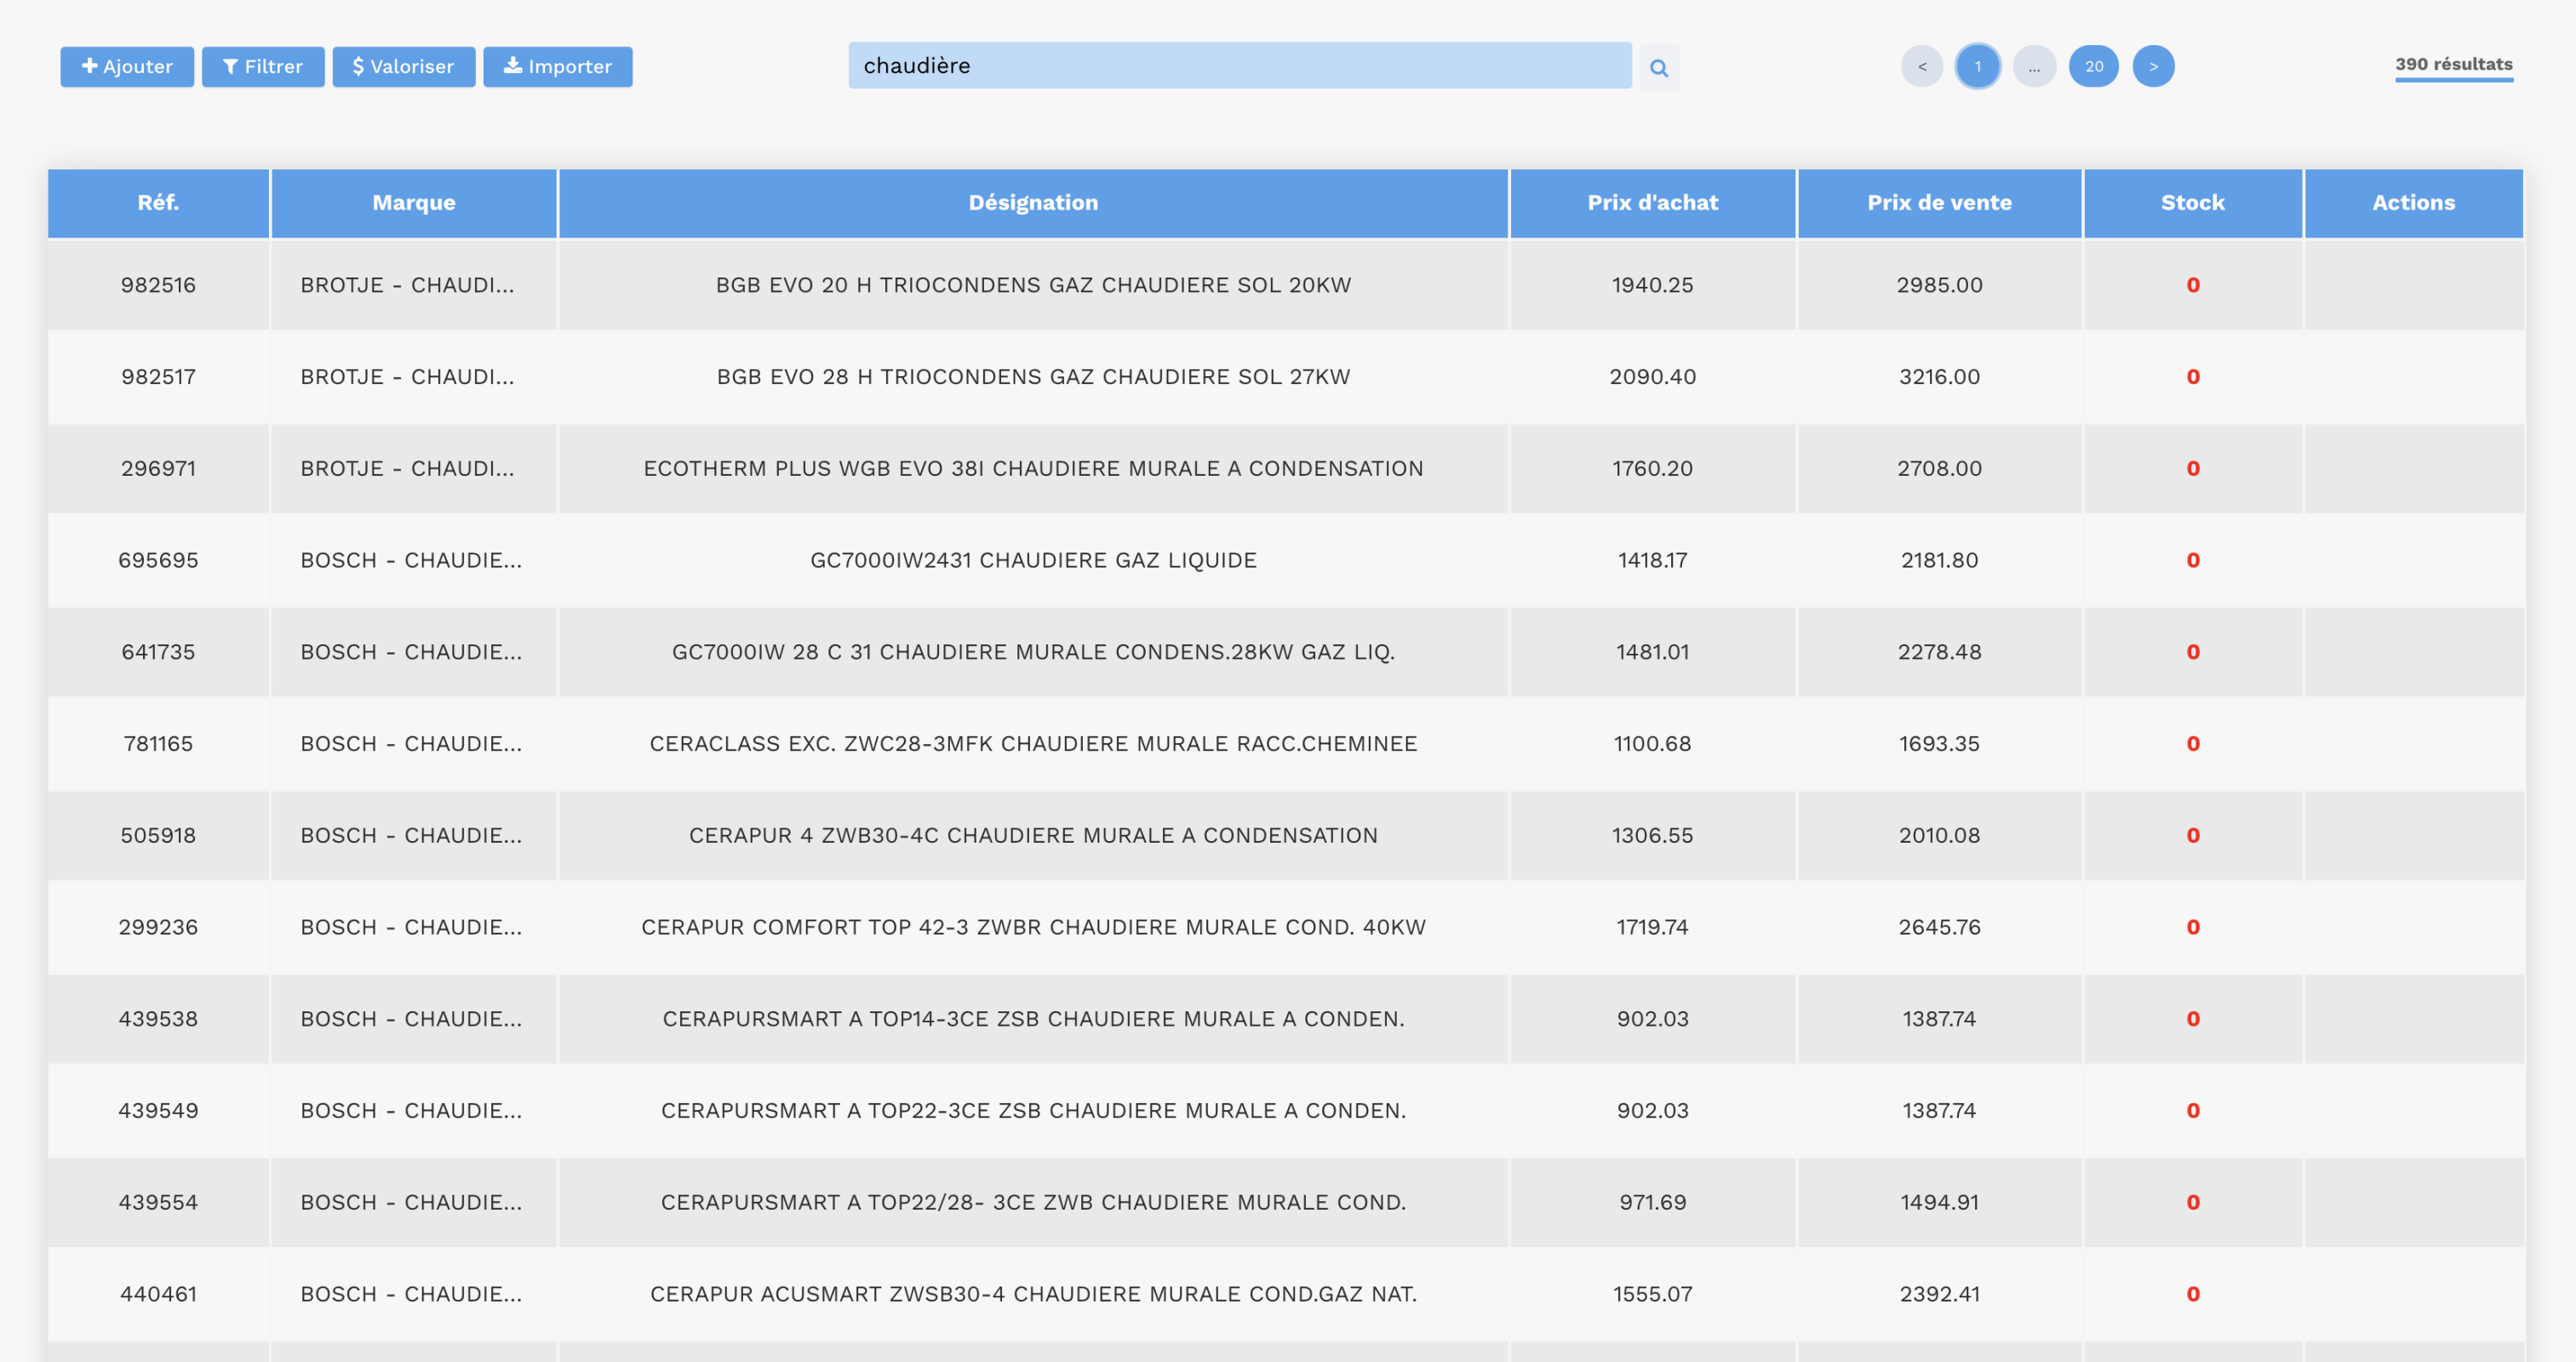
Task: Jump to page 20 of results
Action: (2095, 66)
